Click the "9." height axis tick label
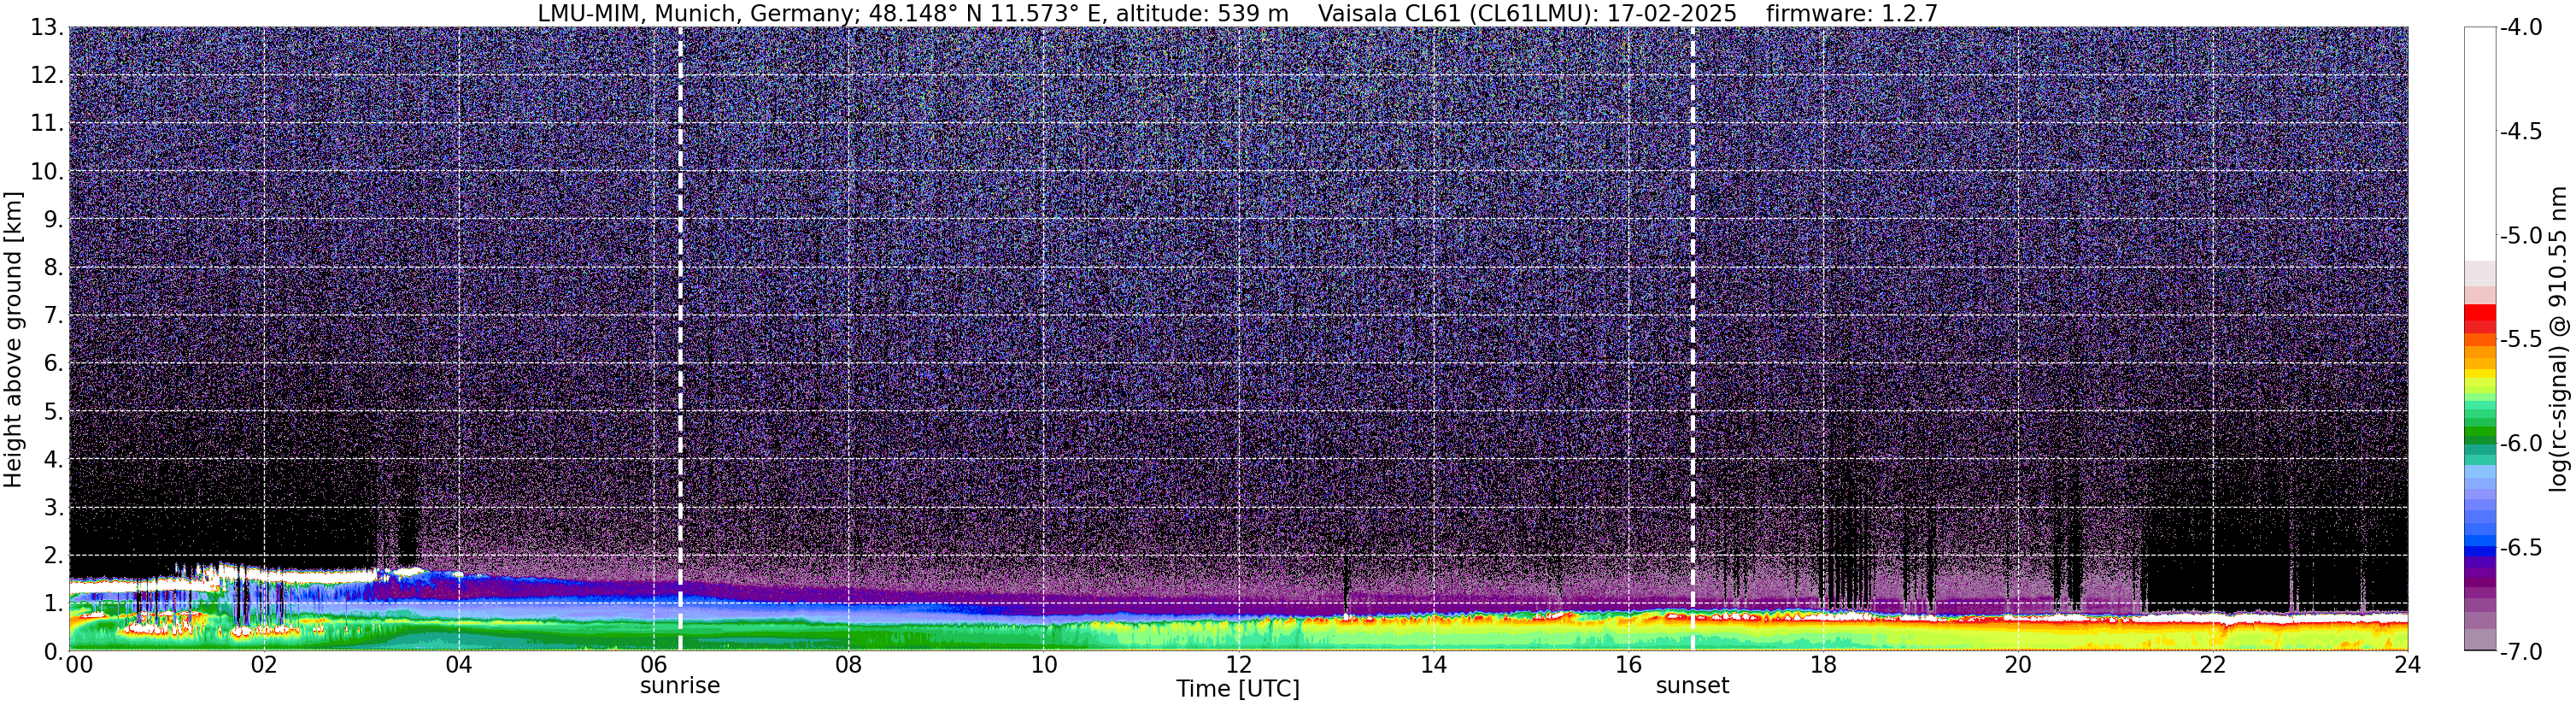Viewport: 2576px width, 706px height. [54, 220]
